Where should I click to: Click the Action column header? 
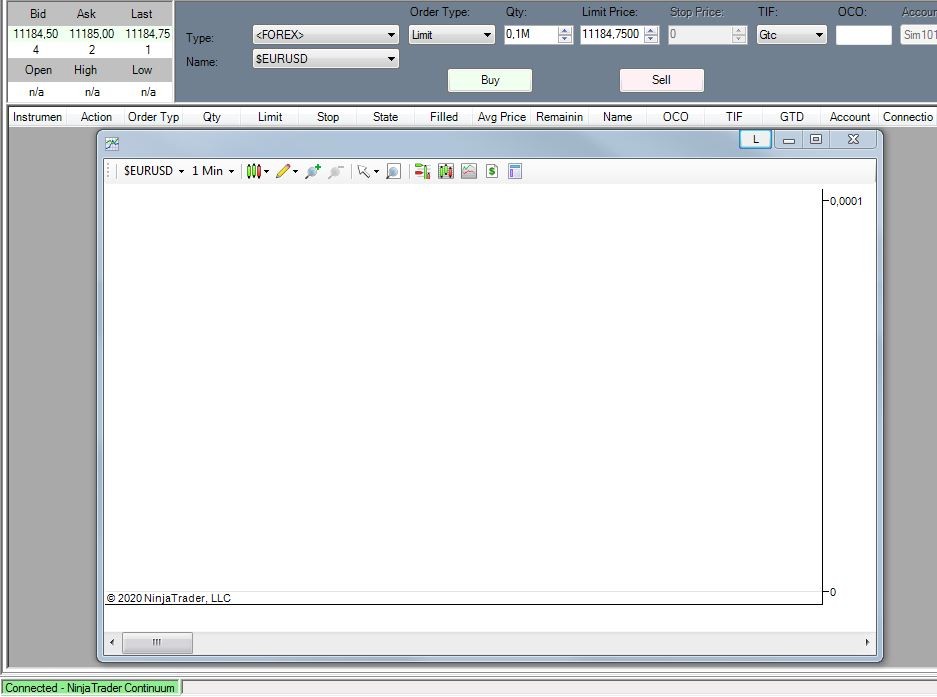(96, 117)
